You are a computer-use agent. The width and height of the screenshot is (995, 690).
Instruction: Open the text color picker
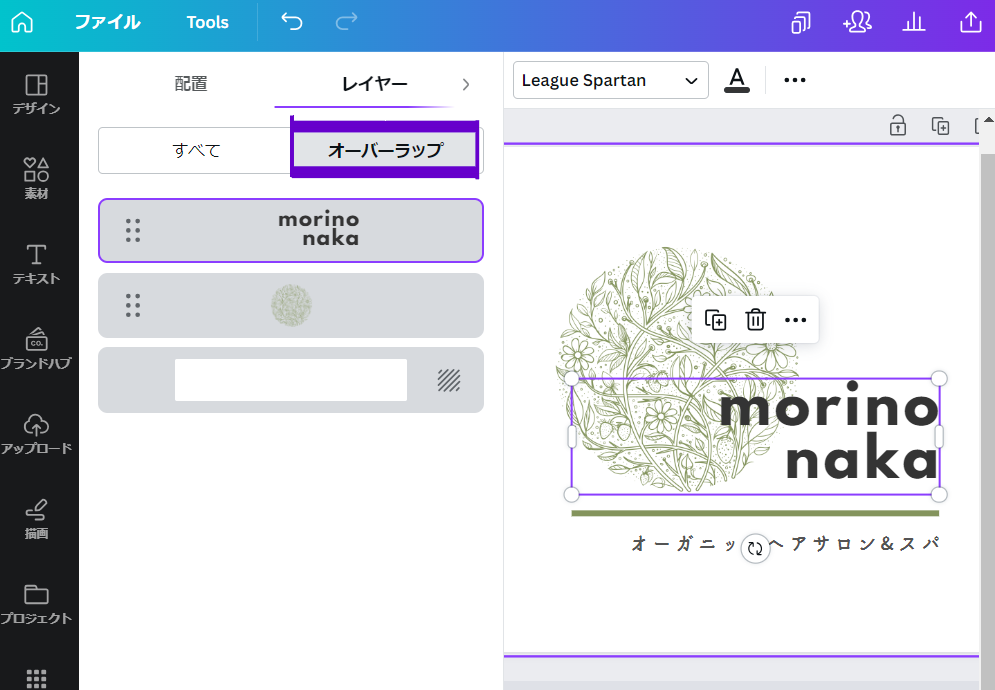click(x=737, y=81)
